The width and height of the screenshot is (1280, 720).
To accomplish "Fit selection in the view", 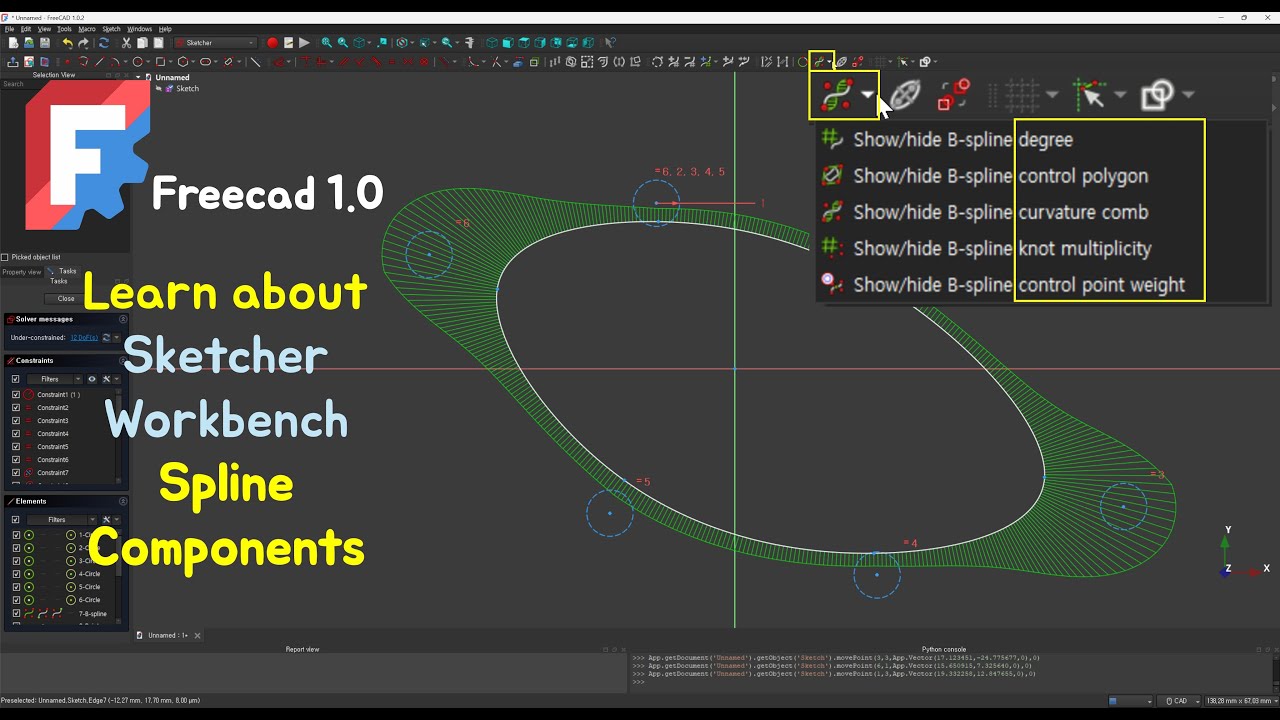I will click(343, 43).
